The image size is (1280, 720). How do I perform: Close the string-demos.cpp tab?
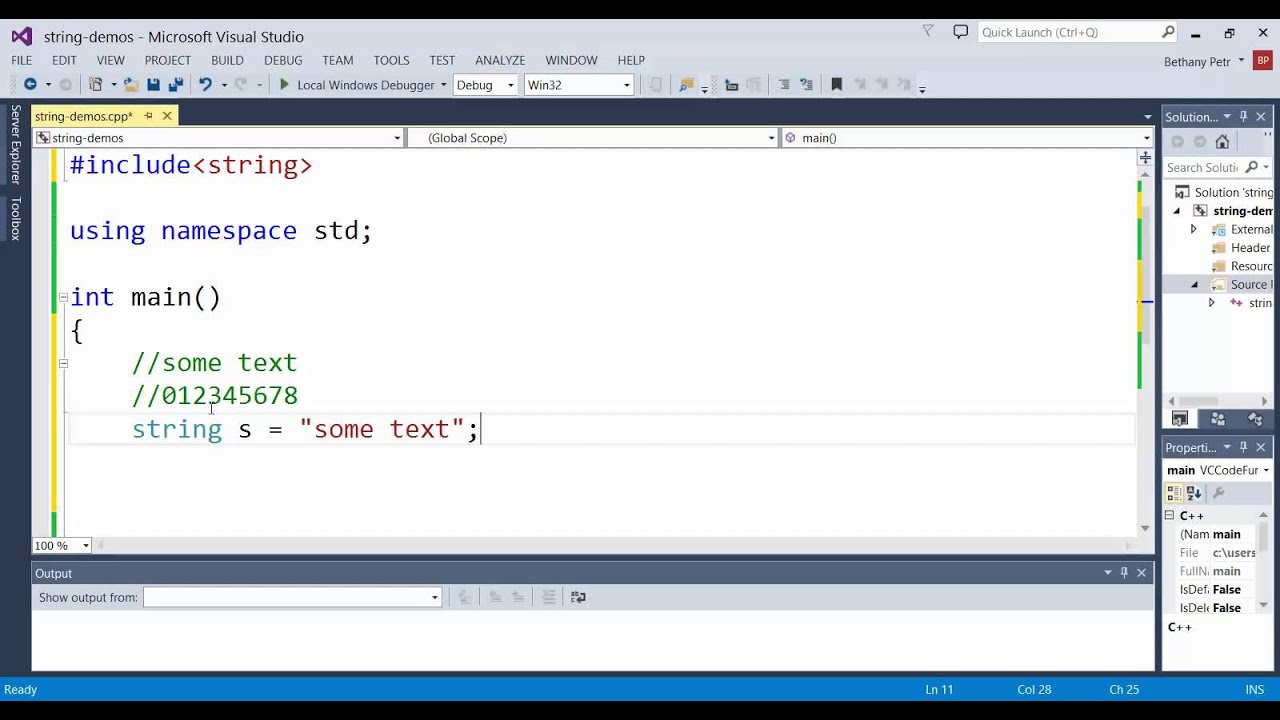(167, 116)
